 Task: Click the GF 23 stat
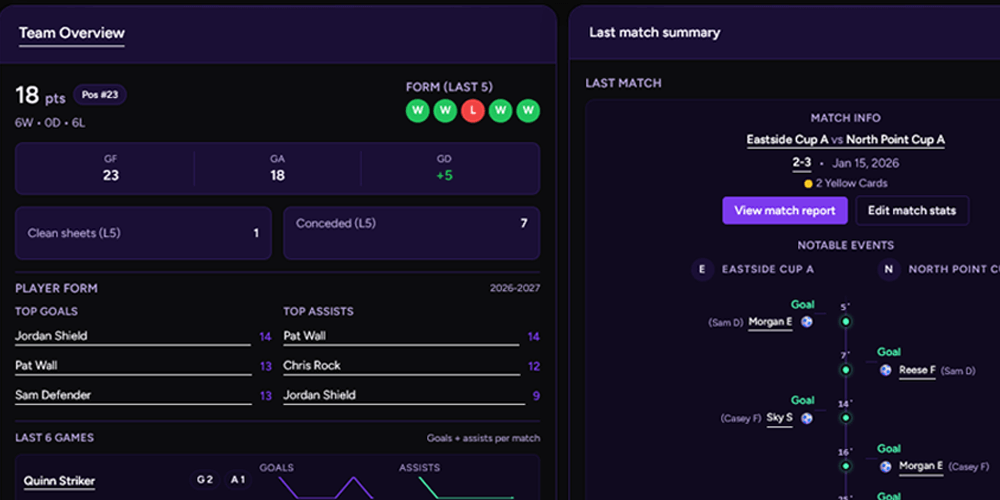[111, 168]
